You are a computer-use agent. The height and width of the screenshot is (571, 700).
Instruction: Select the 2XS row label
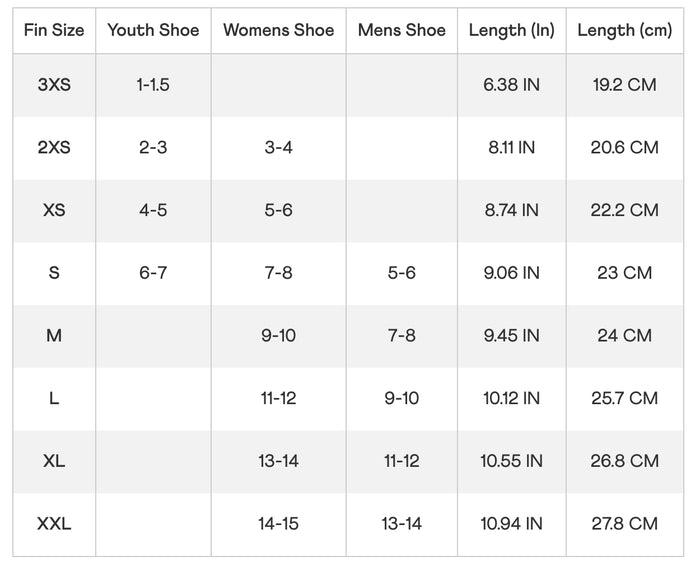pos(54,147)
